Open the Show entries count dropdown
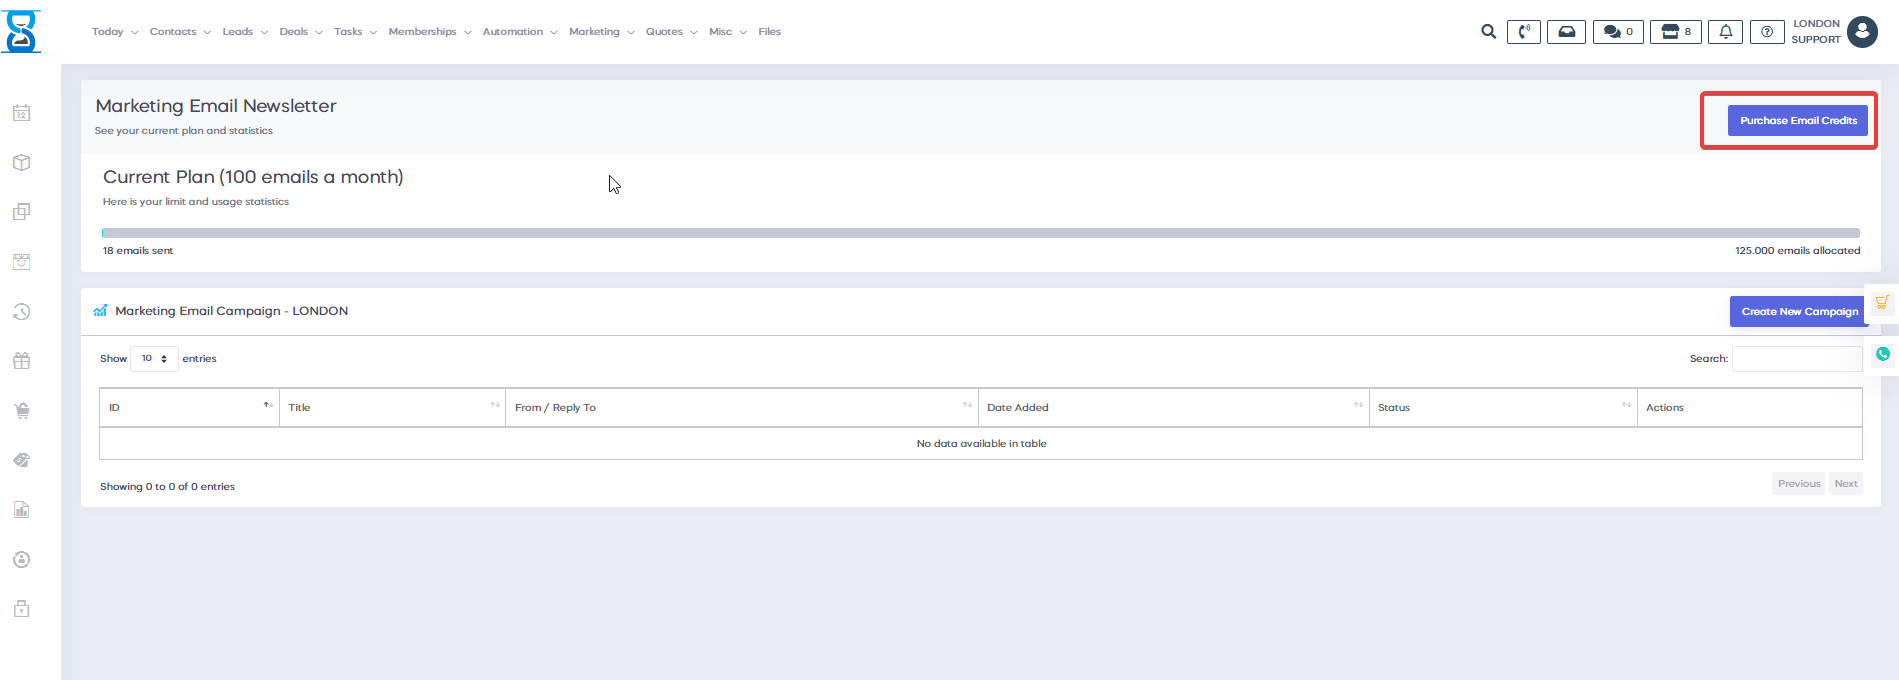 (154, 358)
